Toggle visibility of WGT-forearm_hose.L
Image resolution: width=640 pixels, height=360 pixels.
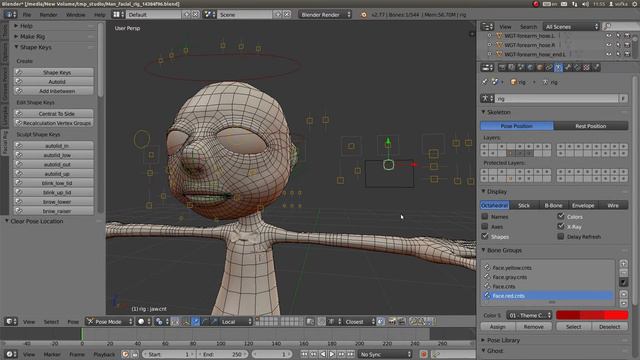click(609, 36)
